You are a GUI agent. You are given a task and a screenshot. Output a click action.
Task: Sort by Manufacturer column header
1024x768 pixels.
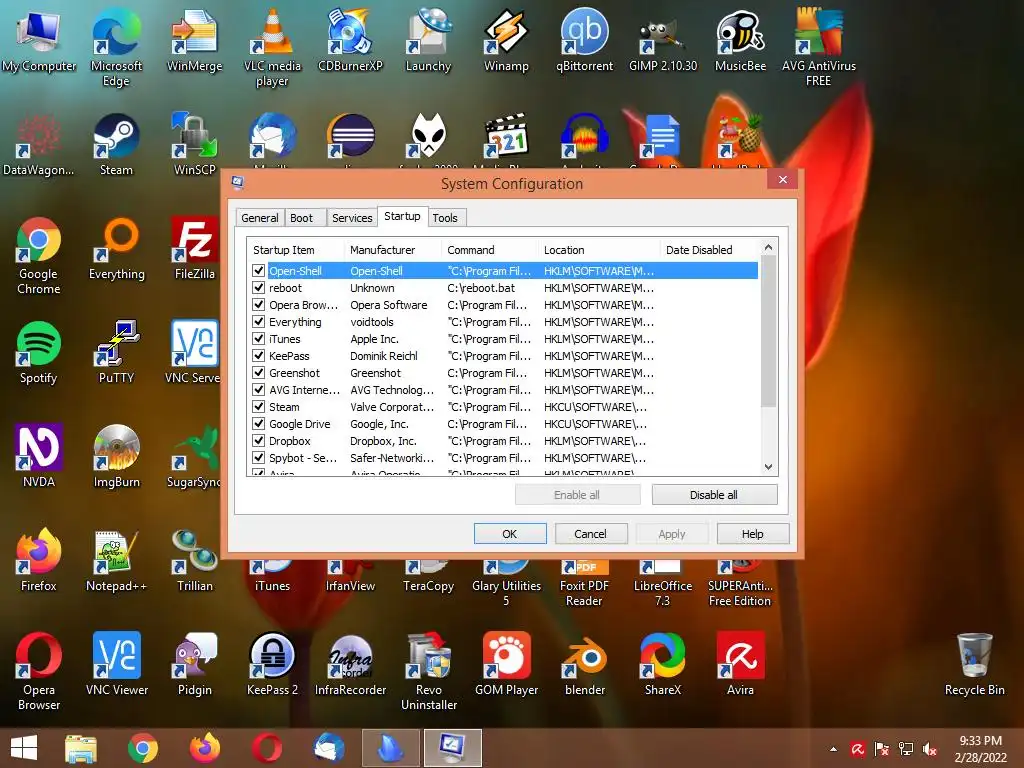392,249
